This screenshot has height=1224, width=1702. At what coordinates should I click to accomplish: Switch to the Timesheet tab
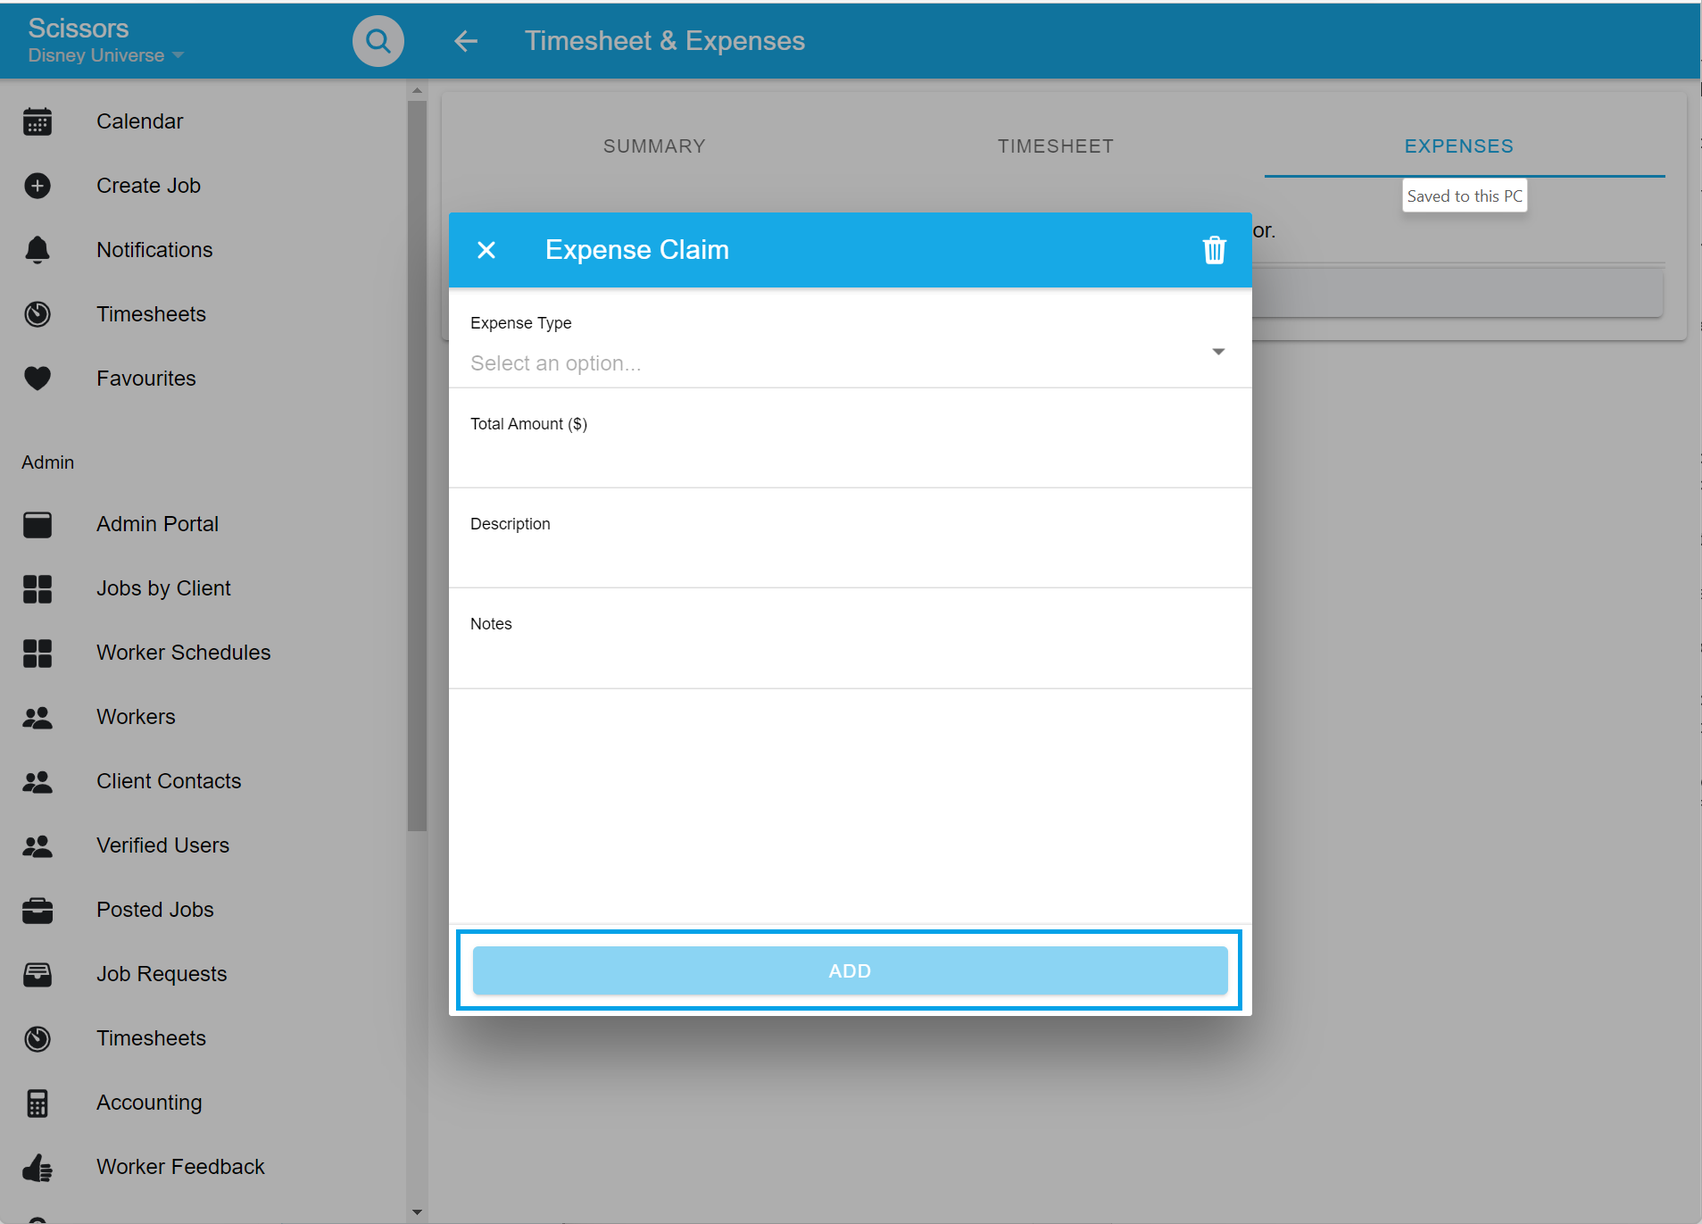point(1055,146)
